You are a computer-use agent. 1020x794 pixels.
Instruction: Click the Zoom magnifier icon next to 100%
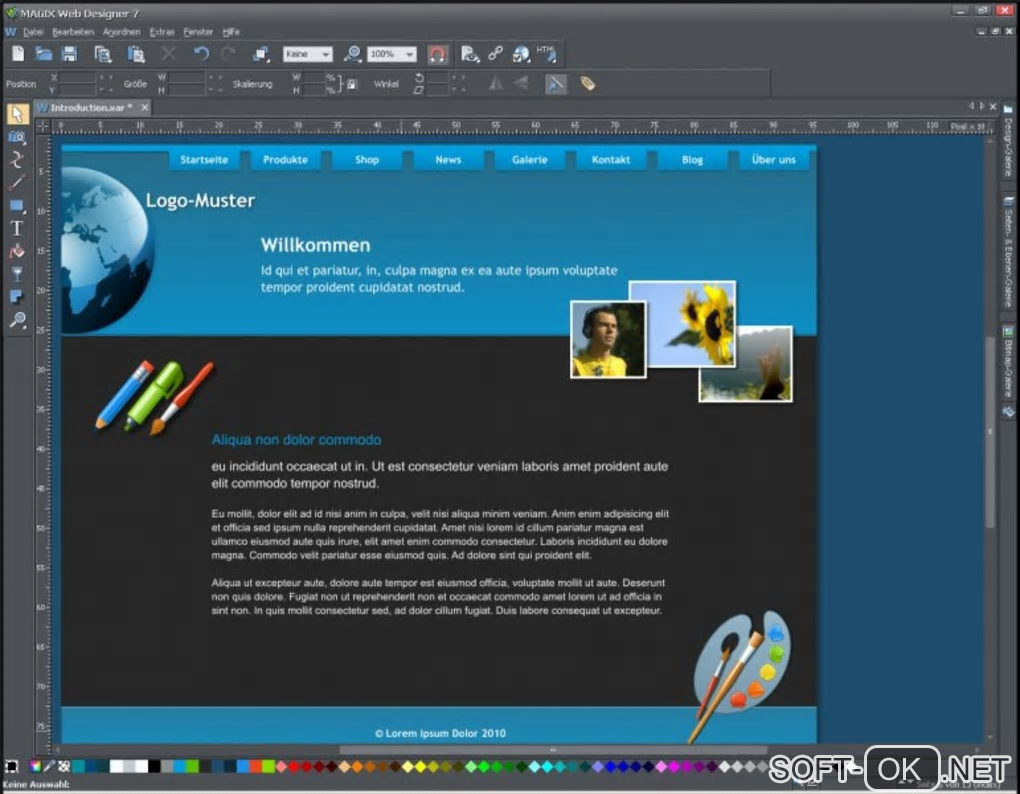click(x=353, y=54)
